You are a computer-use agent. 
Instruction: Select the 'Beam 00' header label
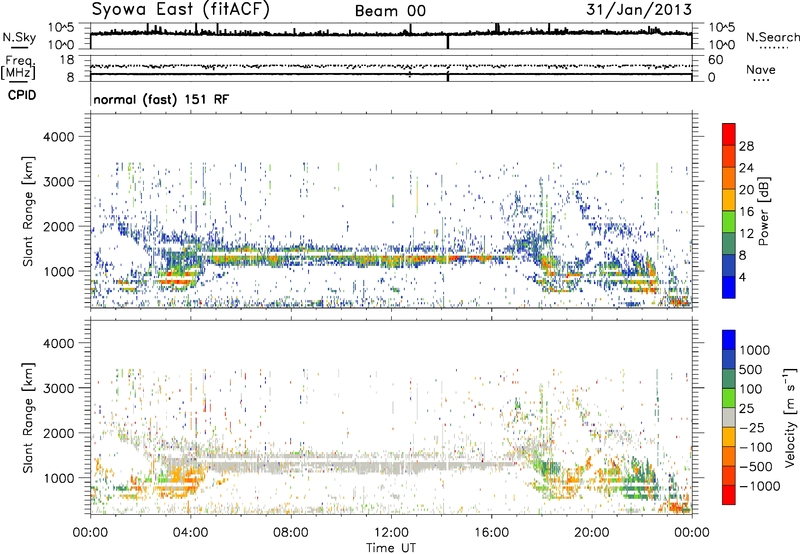pos(390,11)
